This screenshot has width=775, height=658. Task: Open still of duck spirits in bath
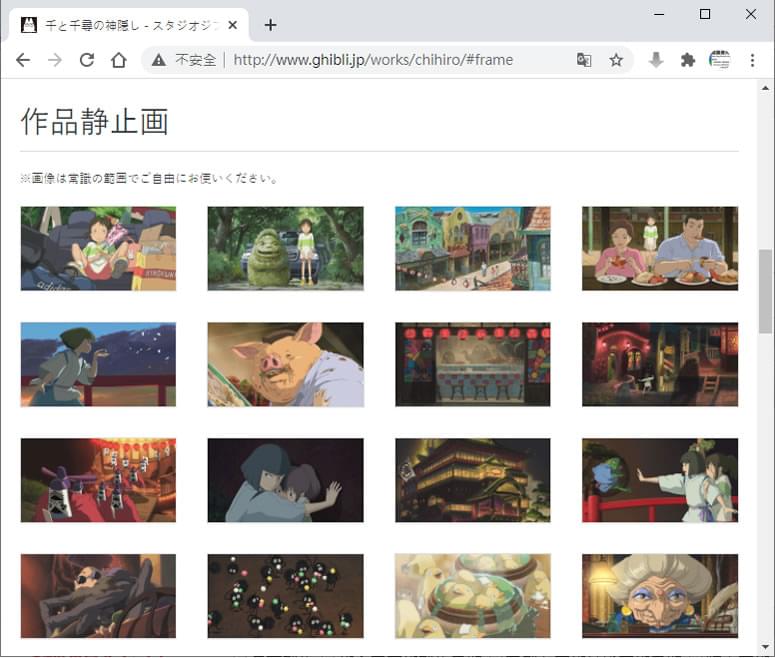[x=473, y=596]
